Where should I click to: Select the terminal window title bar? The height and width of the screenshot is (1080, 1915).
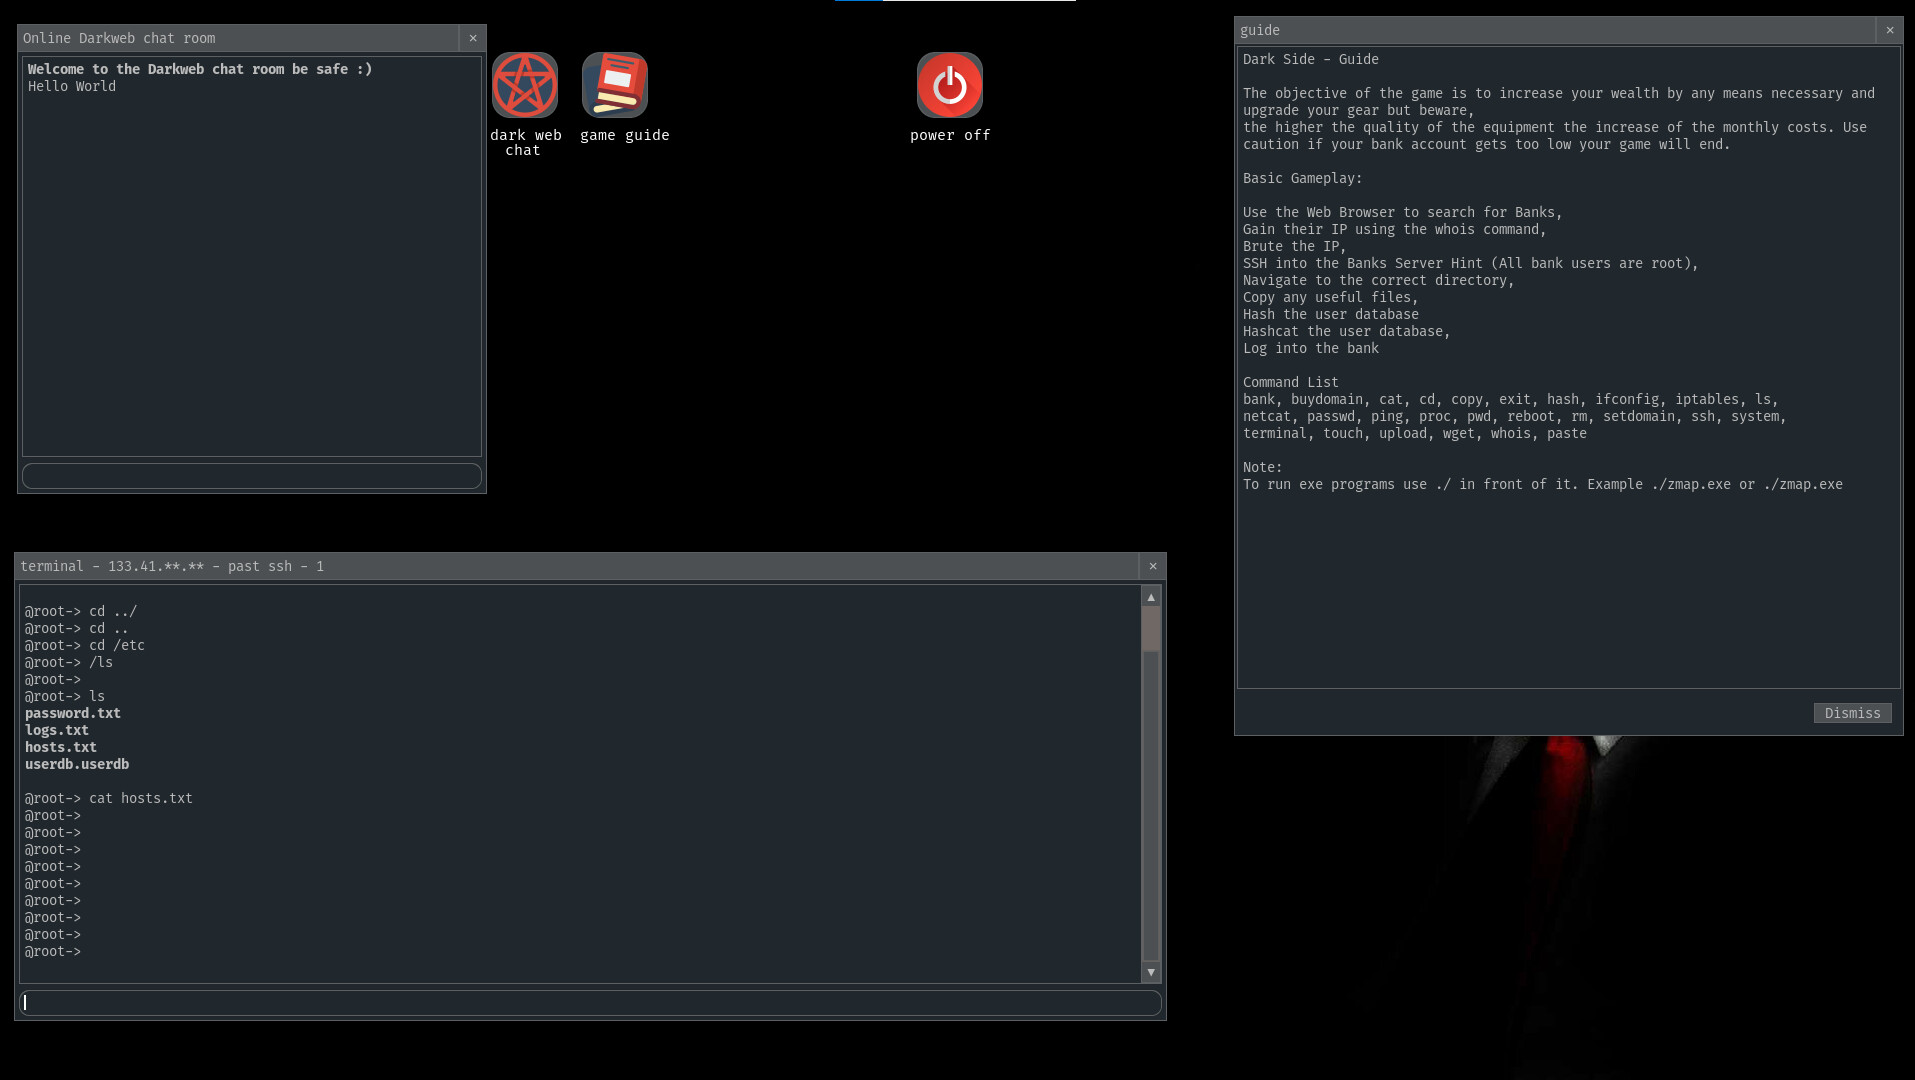[500, 566]
